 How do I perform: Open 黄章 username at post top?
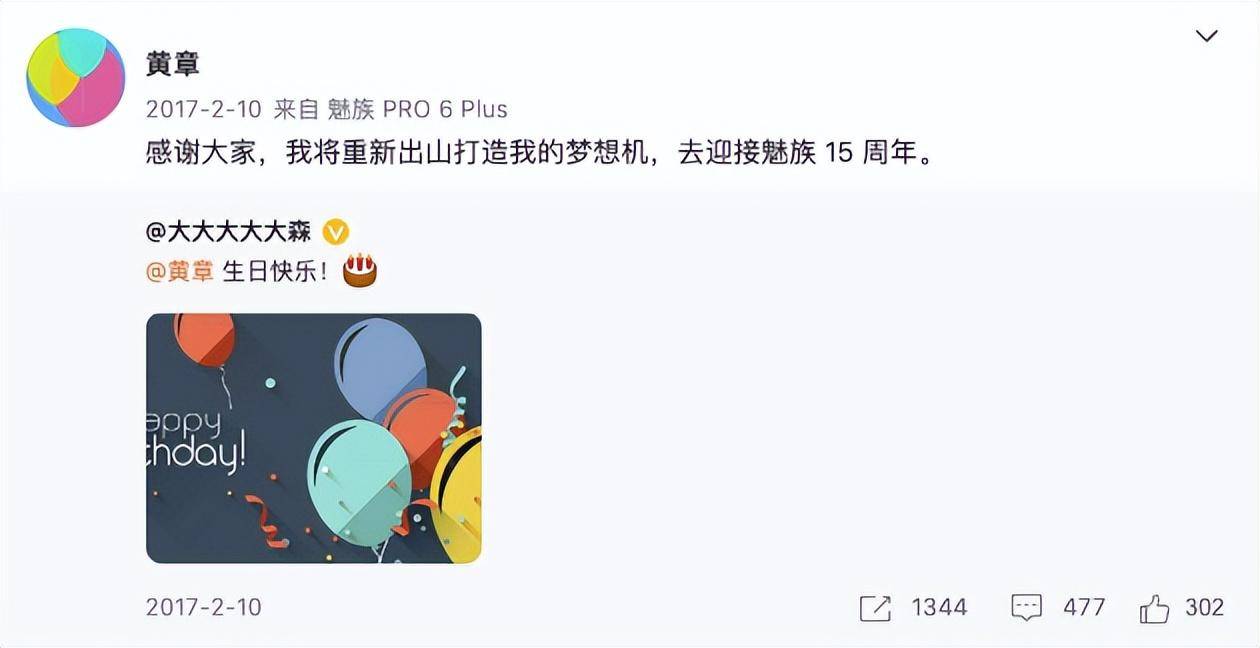pos(173,63)
